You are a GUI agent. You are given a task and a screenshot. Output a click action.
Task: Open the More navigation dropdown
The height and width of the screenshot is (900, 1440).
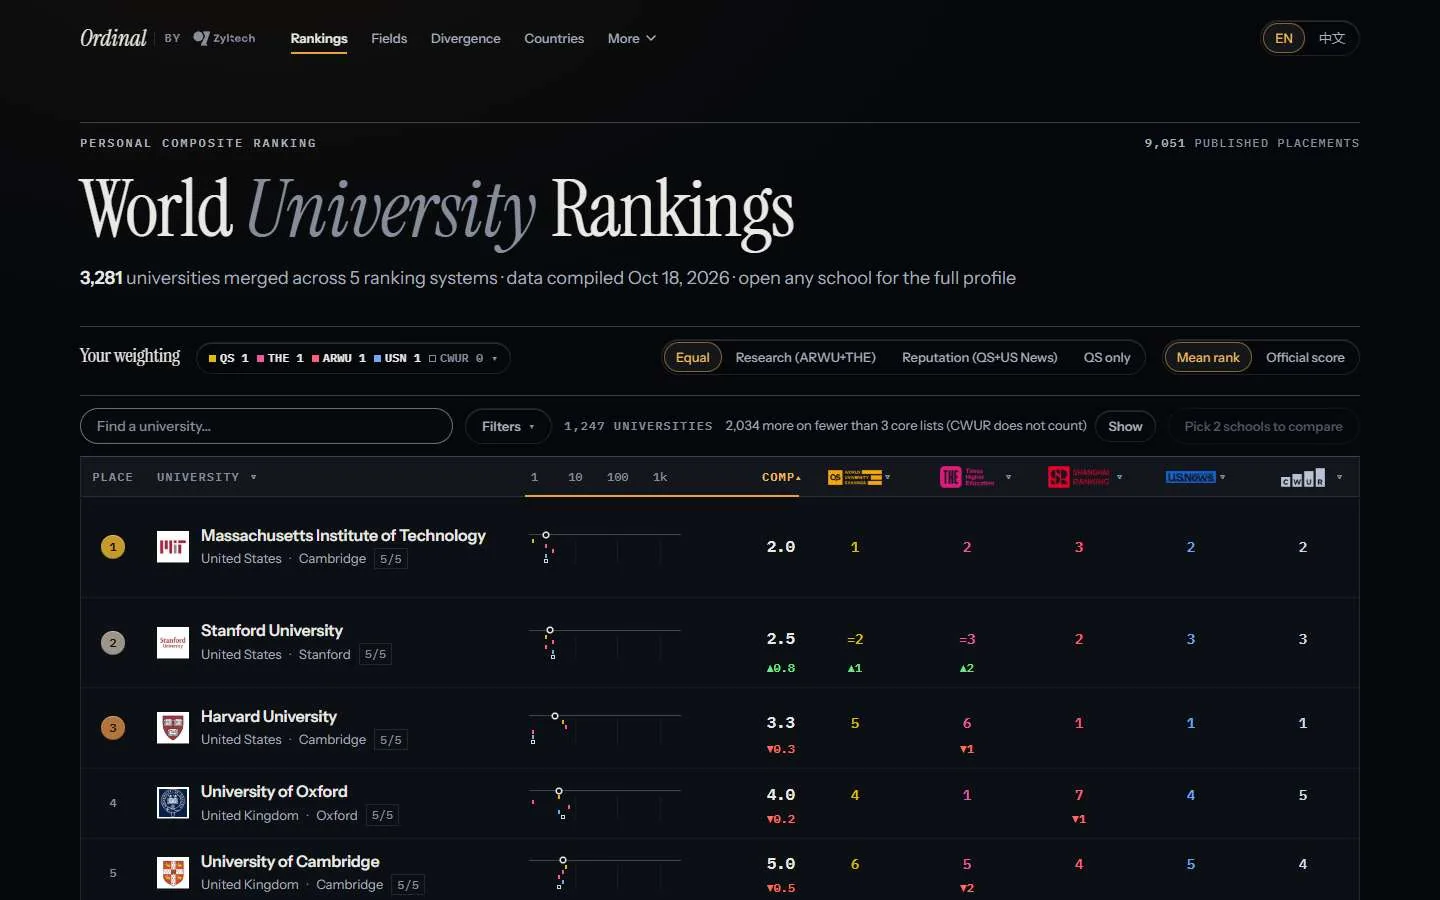632,38
